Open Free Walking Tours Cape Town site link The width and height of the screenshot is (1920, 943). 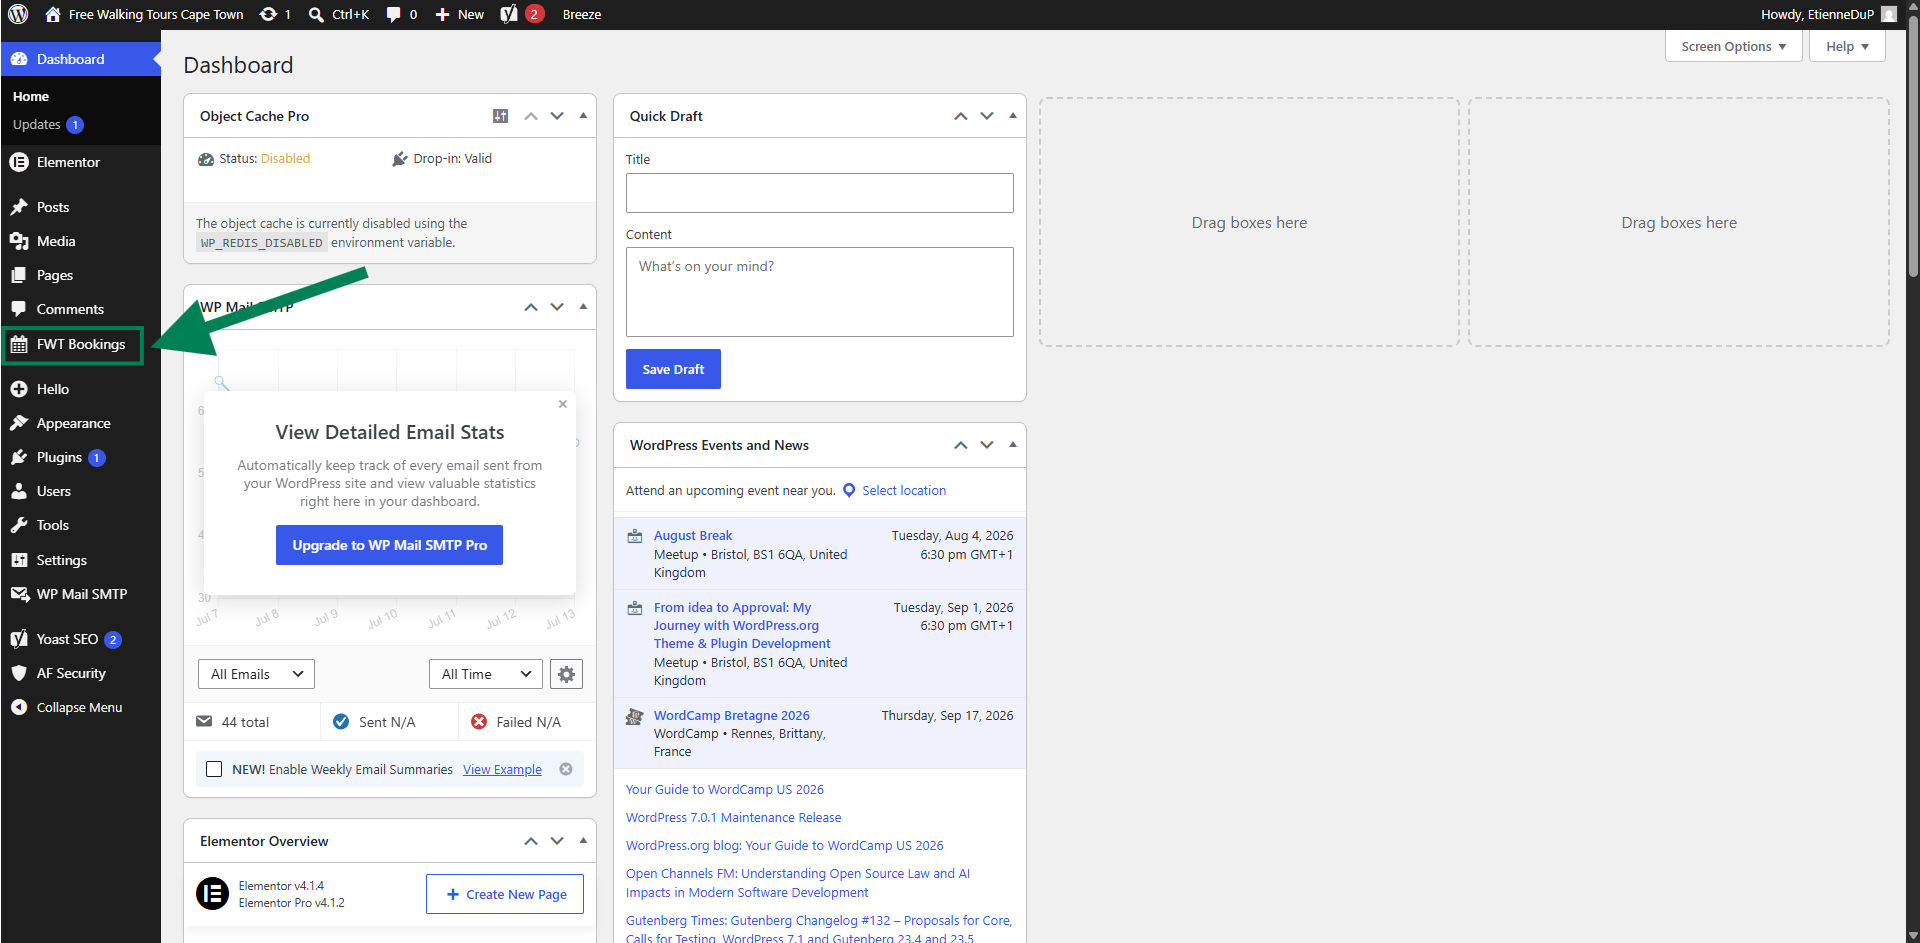coord(144,14)
